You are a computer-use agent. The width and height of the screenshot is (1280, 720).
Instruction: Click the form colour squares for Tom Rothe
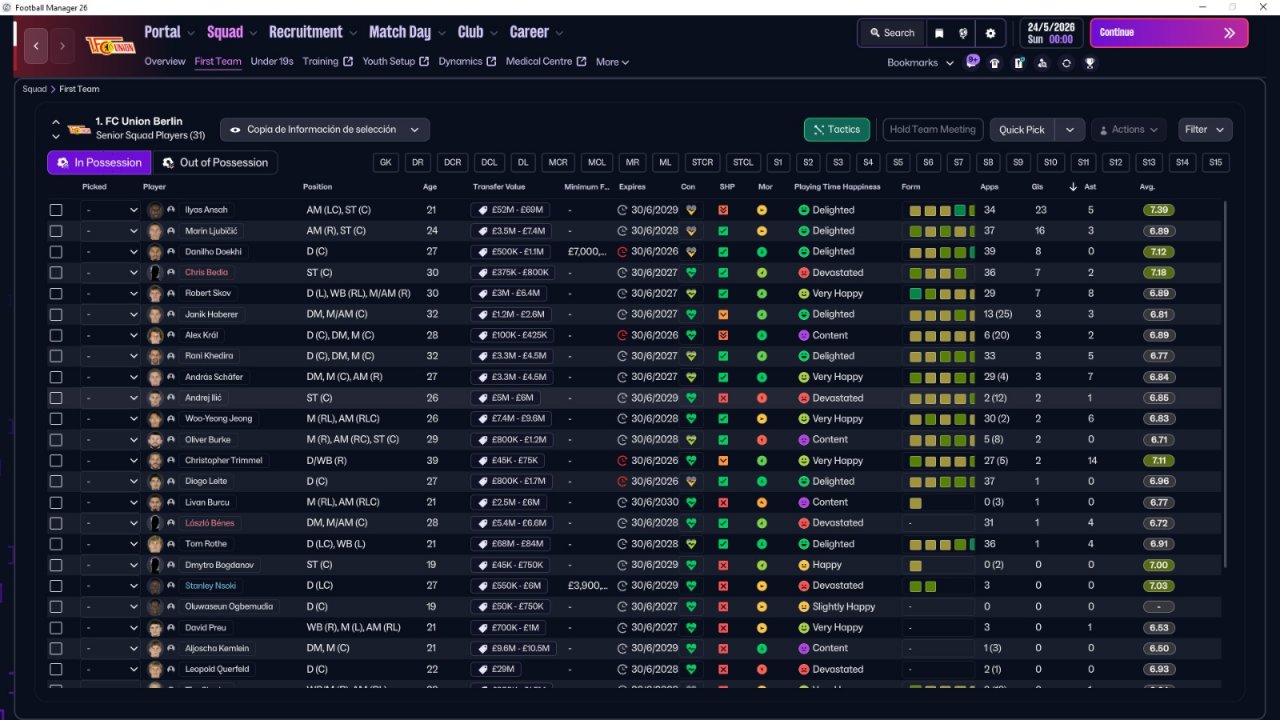click(x=938, y=544)
